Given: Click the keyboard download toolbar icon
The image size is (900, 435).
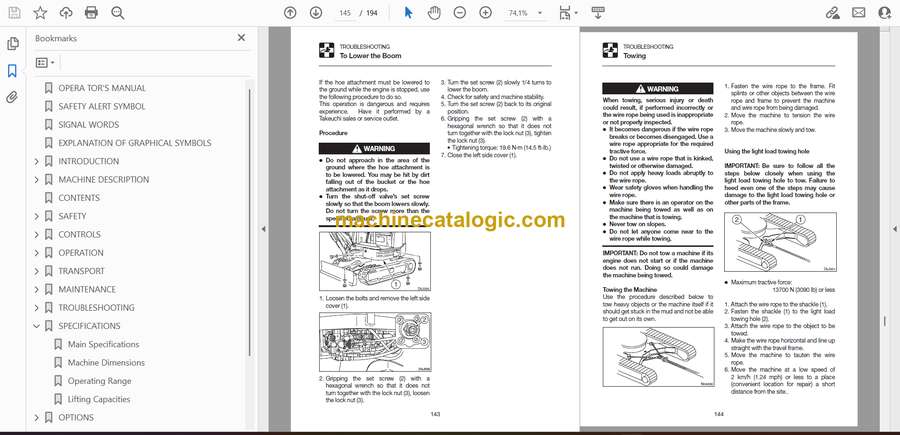Looking at the screenshot, I should coord(598,13).
